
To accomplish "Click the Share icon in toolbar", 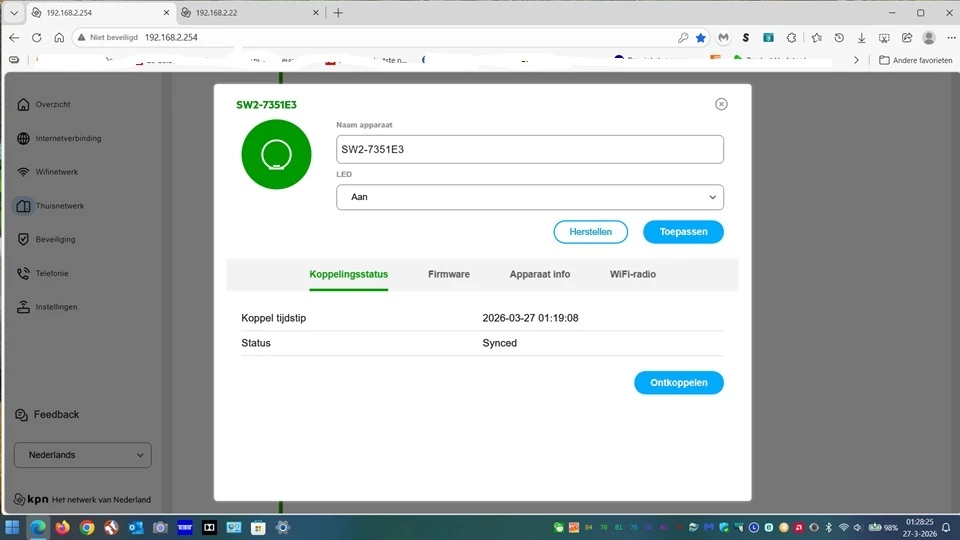I will (907, 38).
